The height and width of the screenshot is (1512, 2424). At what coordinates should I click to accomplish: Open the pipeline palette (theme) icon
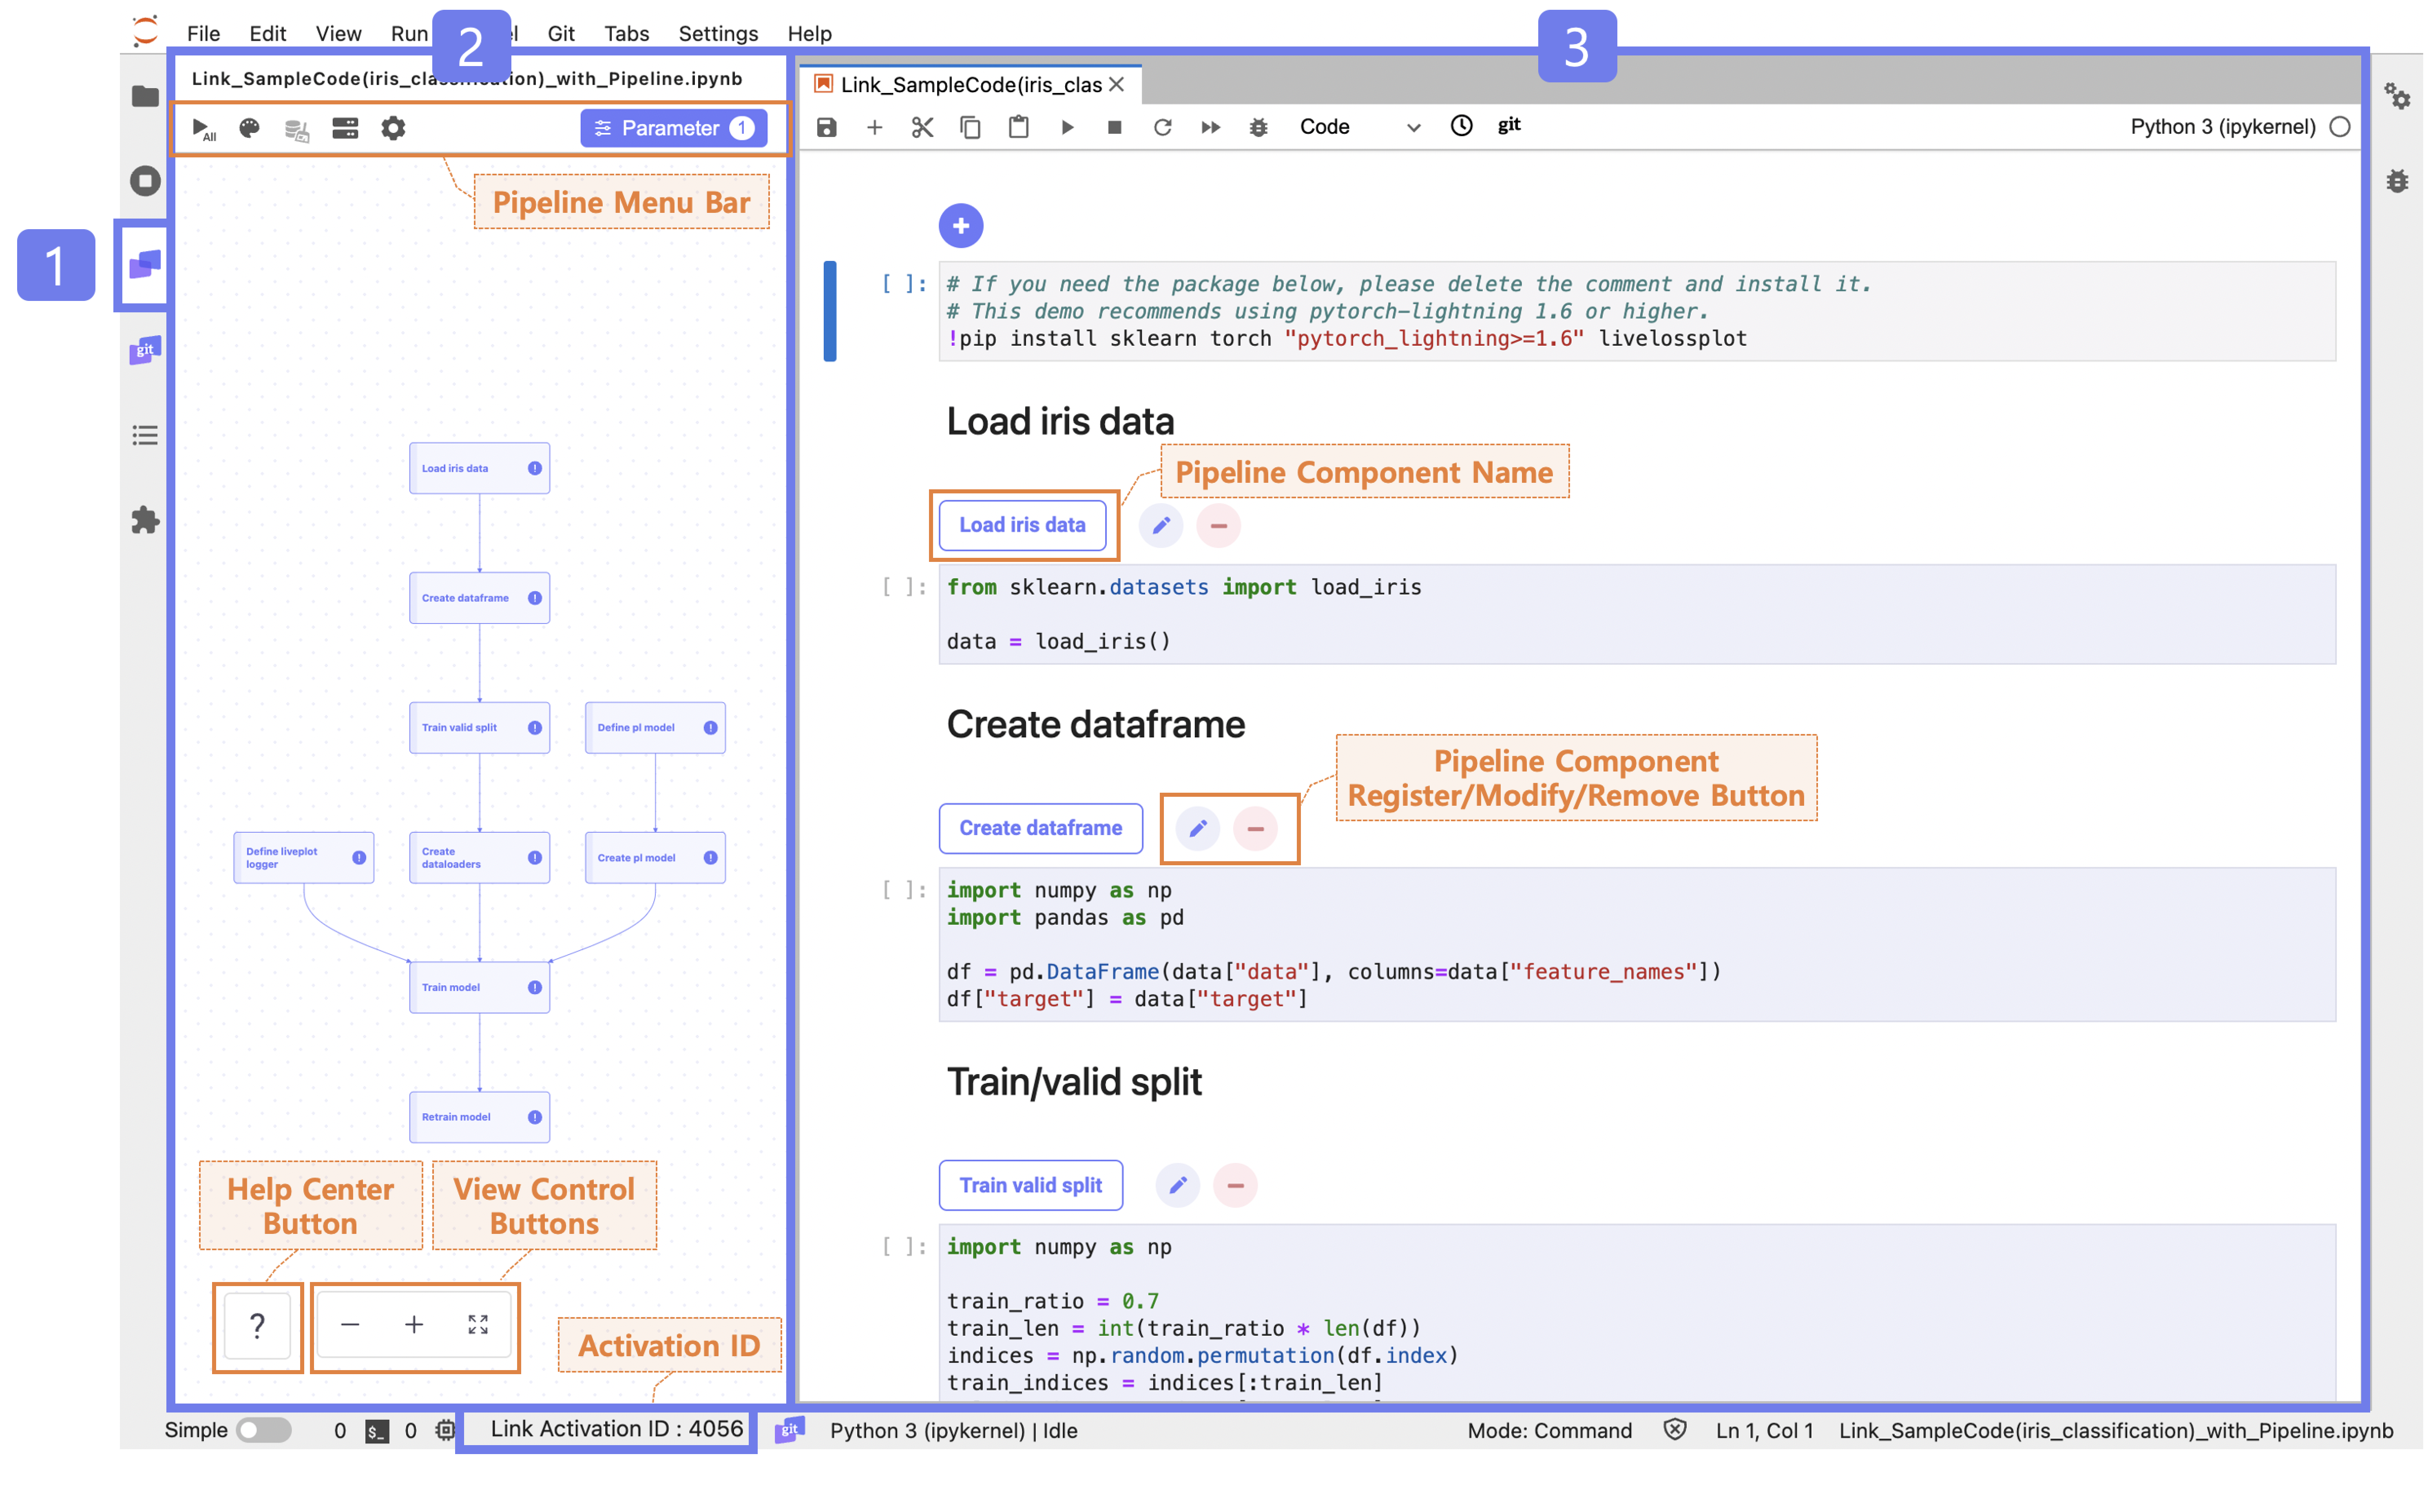250,128
